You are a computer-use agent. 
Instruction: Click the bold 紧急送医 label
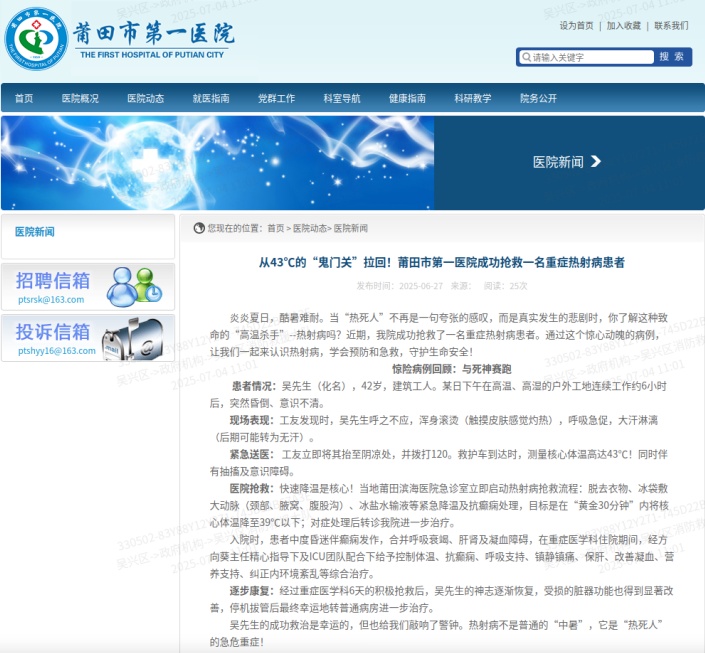250,455
